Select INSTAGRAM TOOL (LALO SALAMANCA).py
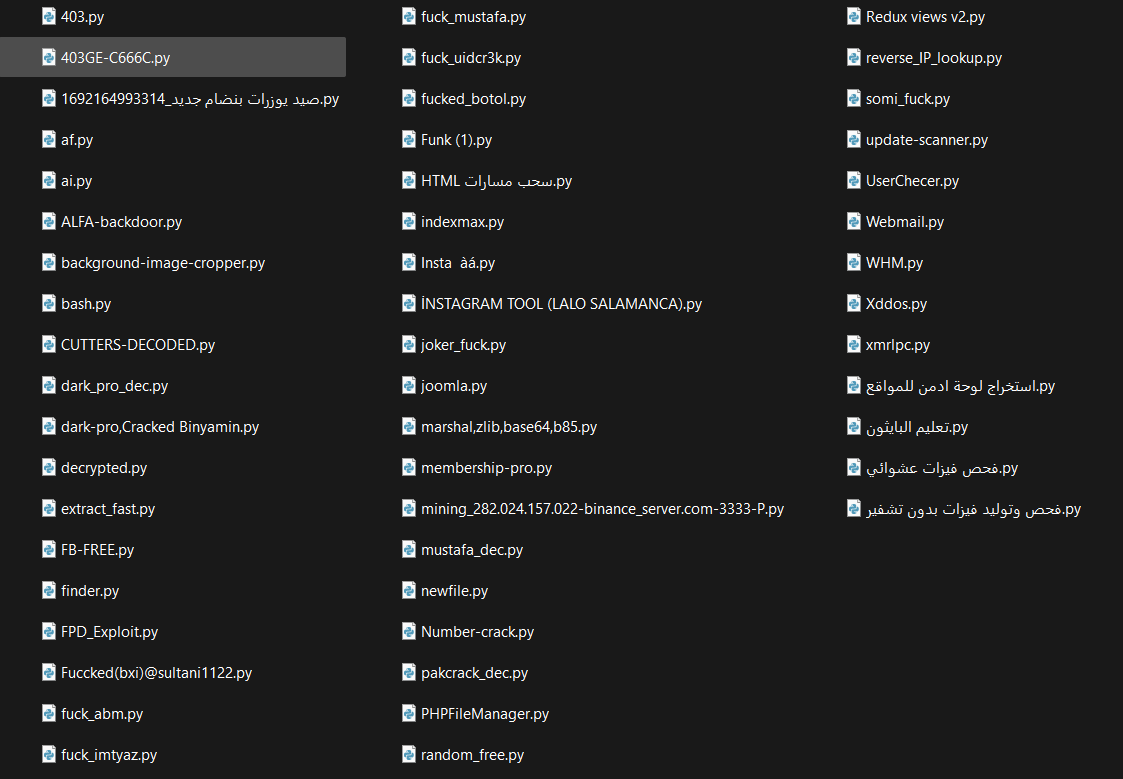The image size is (1123, 779). 562,304
